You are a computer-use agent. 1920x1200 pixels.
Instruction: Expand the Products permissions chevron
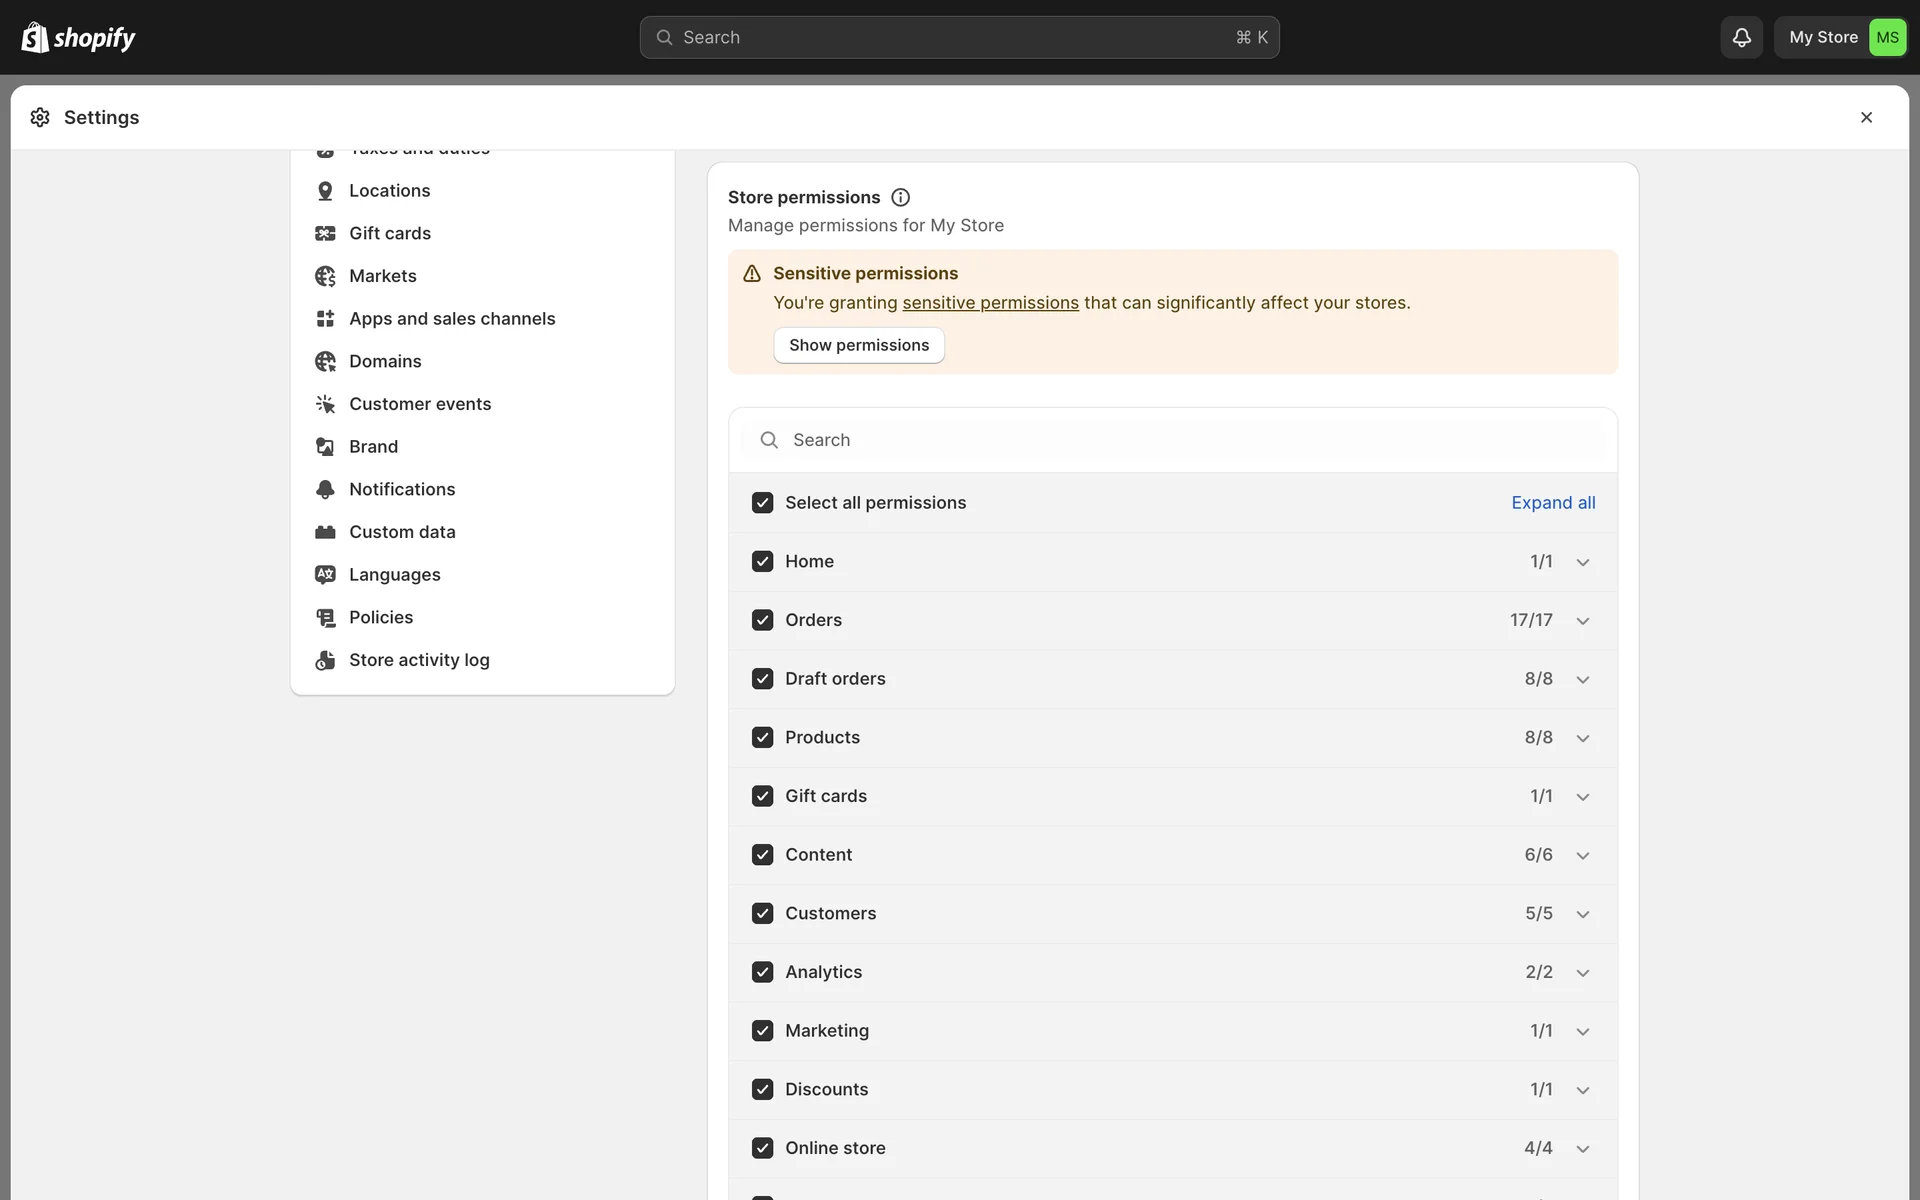click(1583, 738)
